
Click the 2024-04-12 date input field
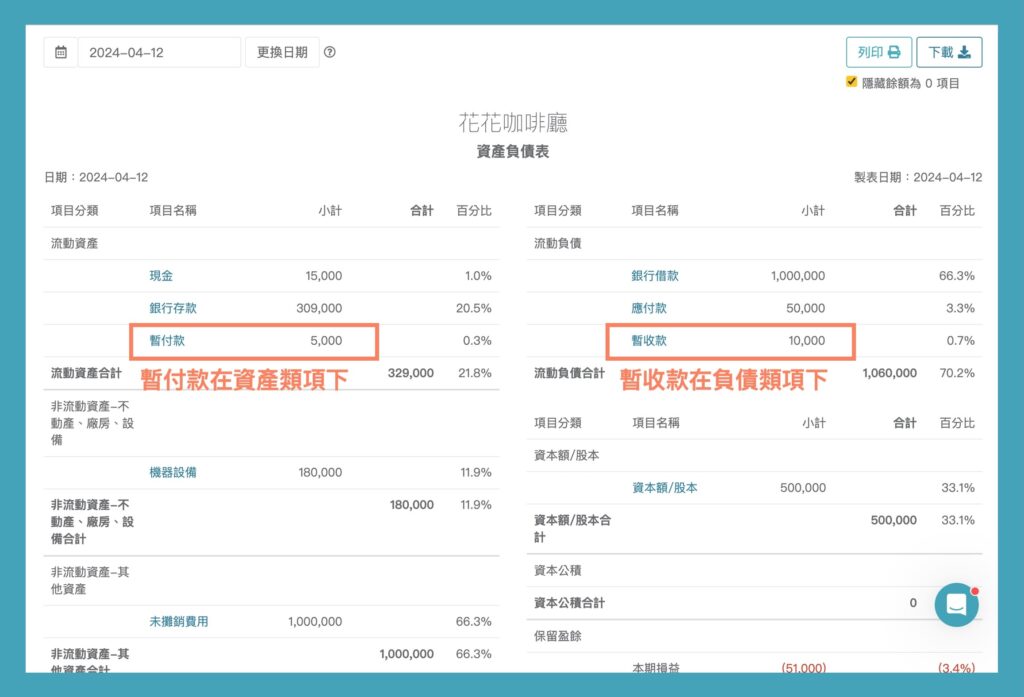point(159,52)
